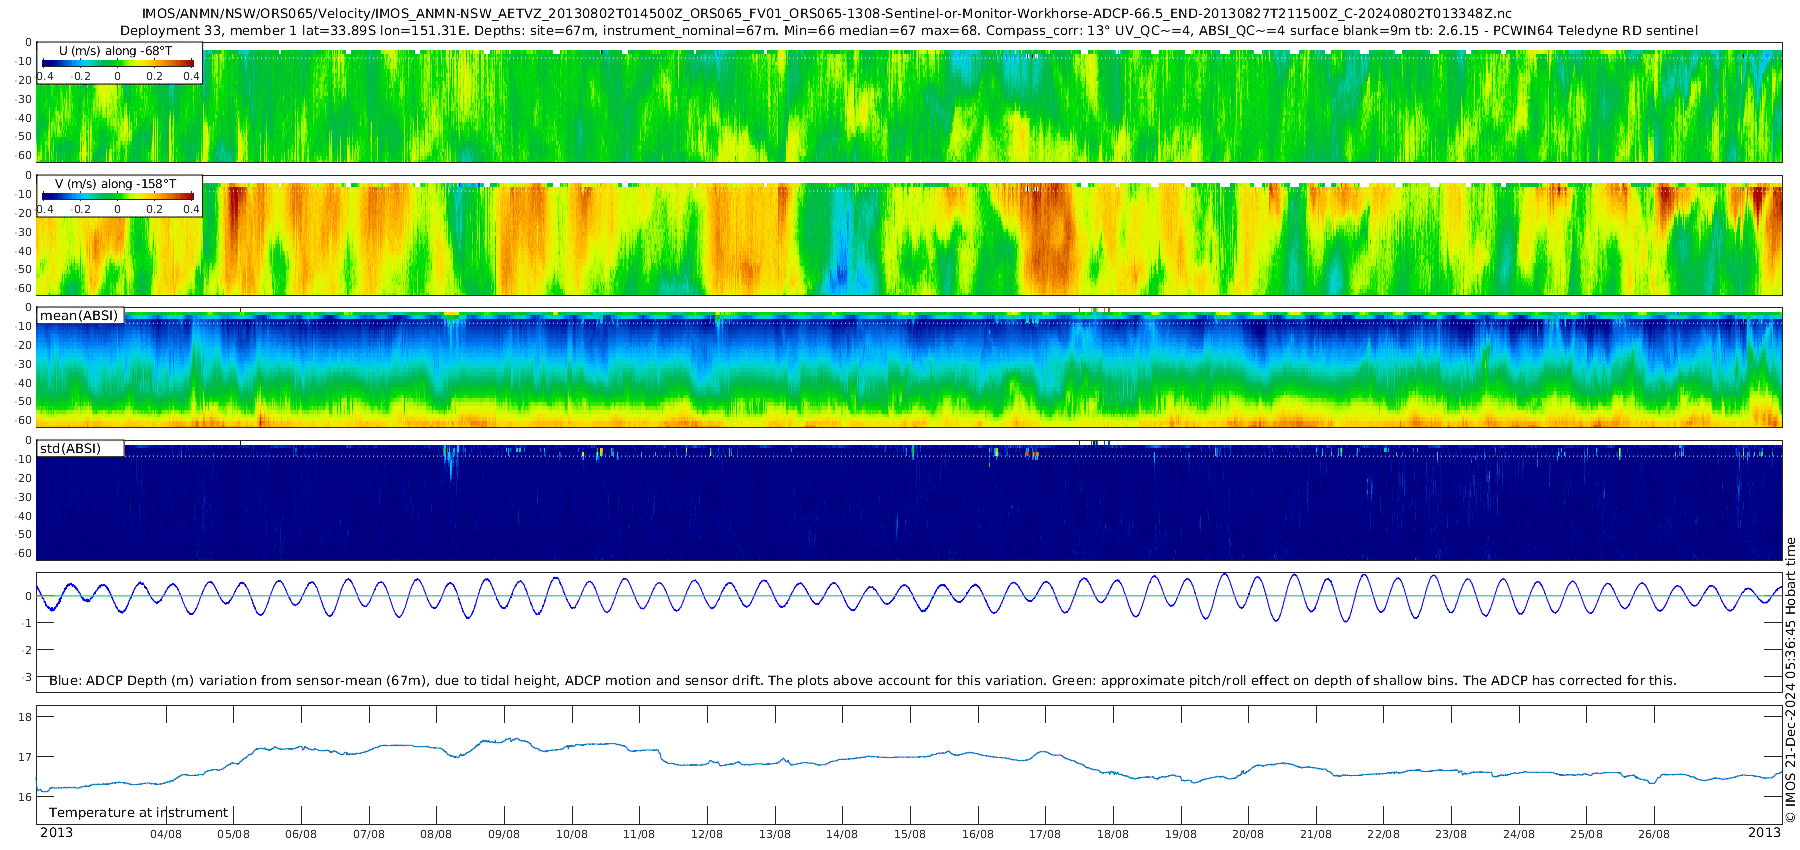Image resolution: width=1800 pixels, height=850 pixels.
Task: Select the std(ABSI) panel label
Action: 80,448
